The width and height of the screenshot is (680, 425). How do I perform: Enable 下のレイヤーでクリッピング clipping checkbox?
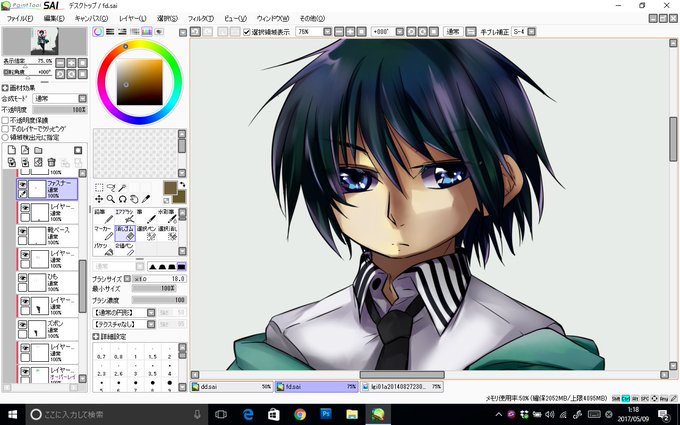[5, 129]
